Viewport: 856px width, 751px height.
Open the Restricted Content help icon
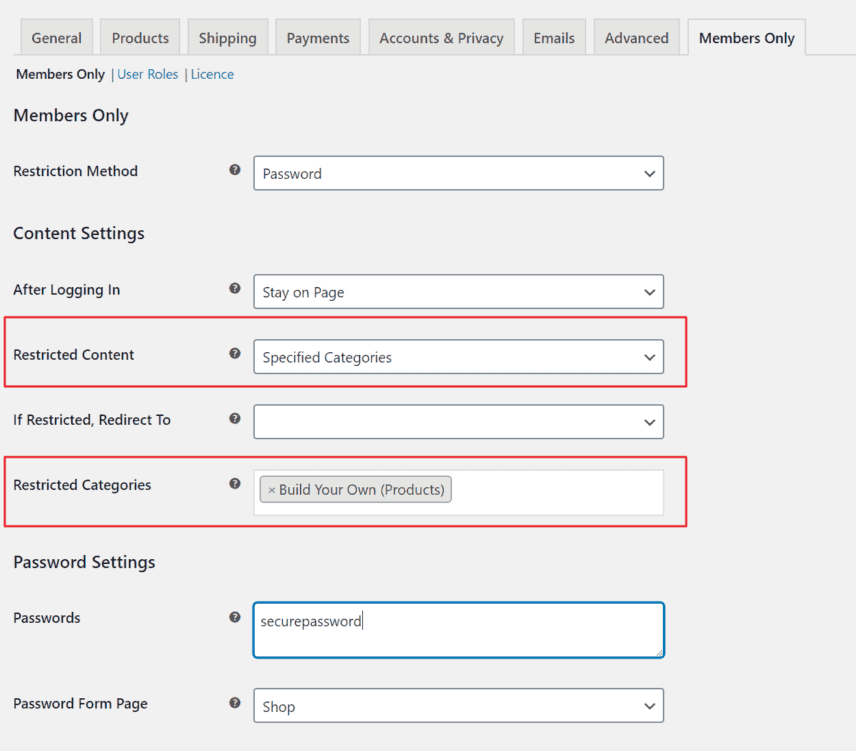click(234, 353)
